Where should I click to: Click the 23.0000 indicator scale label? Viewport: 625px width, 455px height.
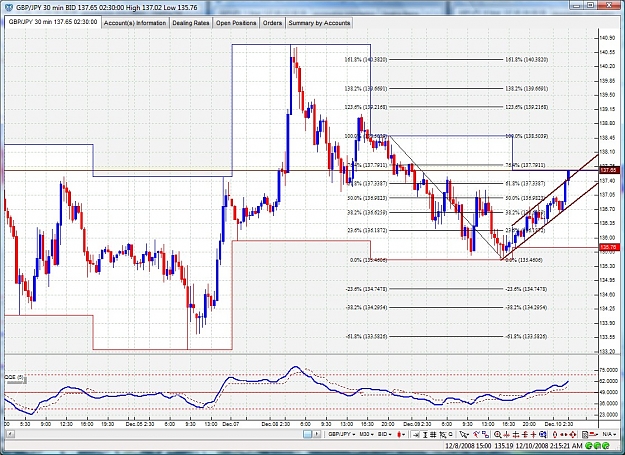[610, 415]
